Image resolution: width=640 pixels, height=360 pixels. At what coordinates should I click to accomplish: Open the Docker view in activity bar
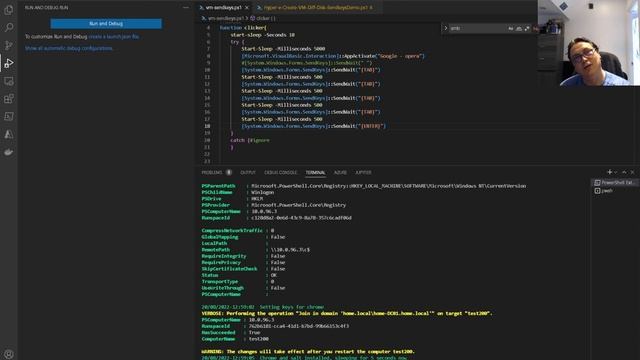[x=9, y=152]
